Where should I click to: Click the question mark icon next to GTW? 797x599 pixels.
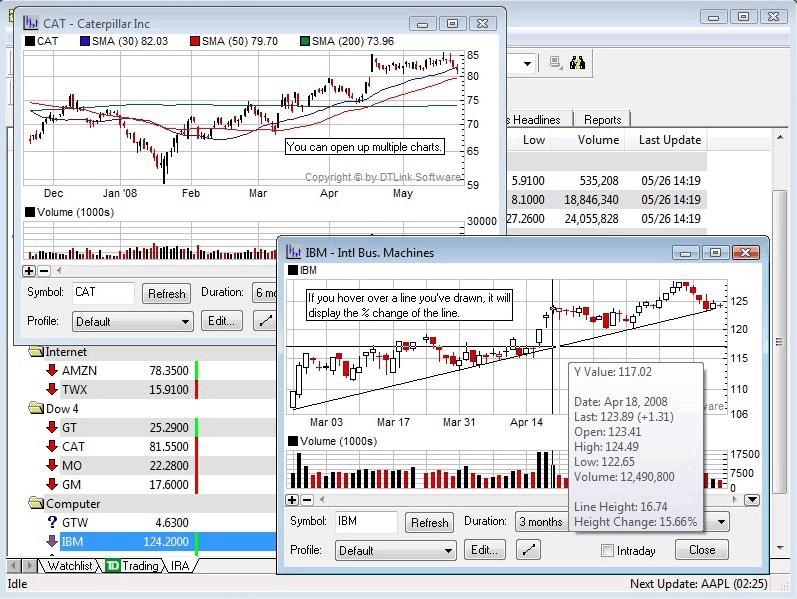pos(52,522)
